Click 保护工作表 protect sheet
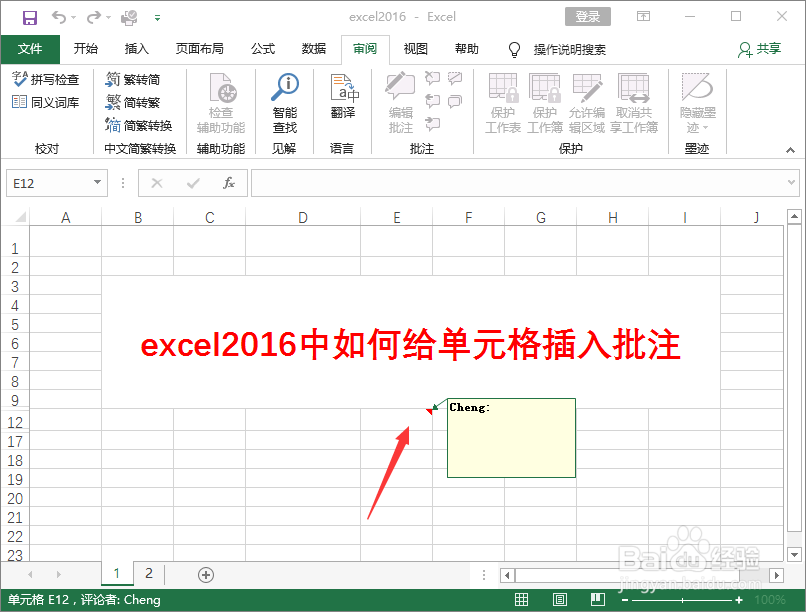 (x=503, y=103)
